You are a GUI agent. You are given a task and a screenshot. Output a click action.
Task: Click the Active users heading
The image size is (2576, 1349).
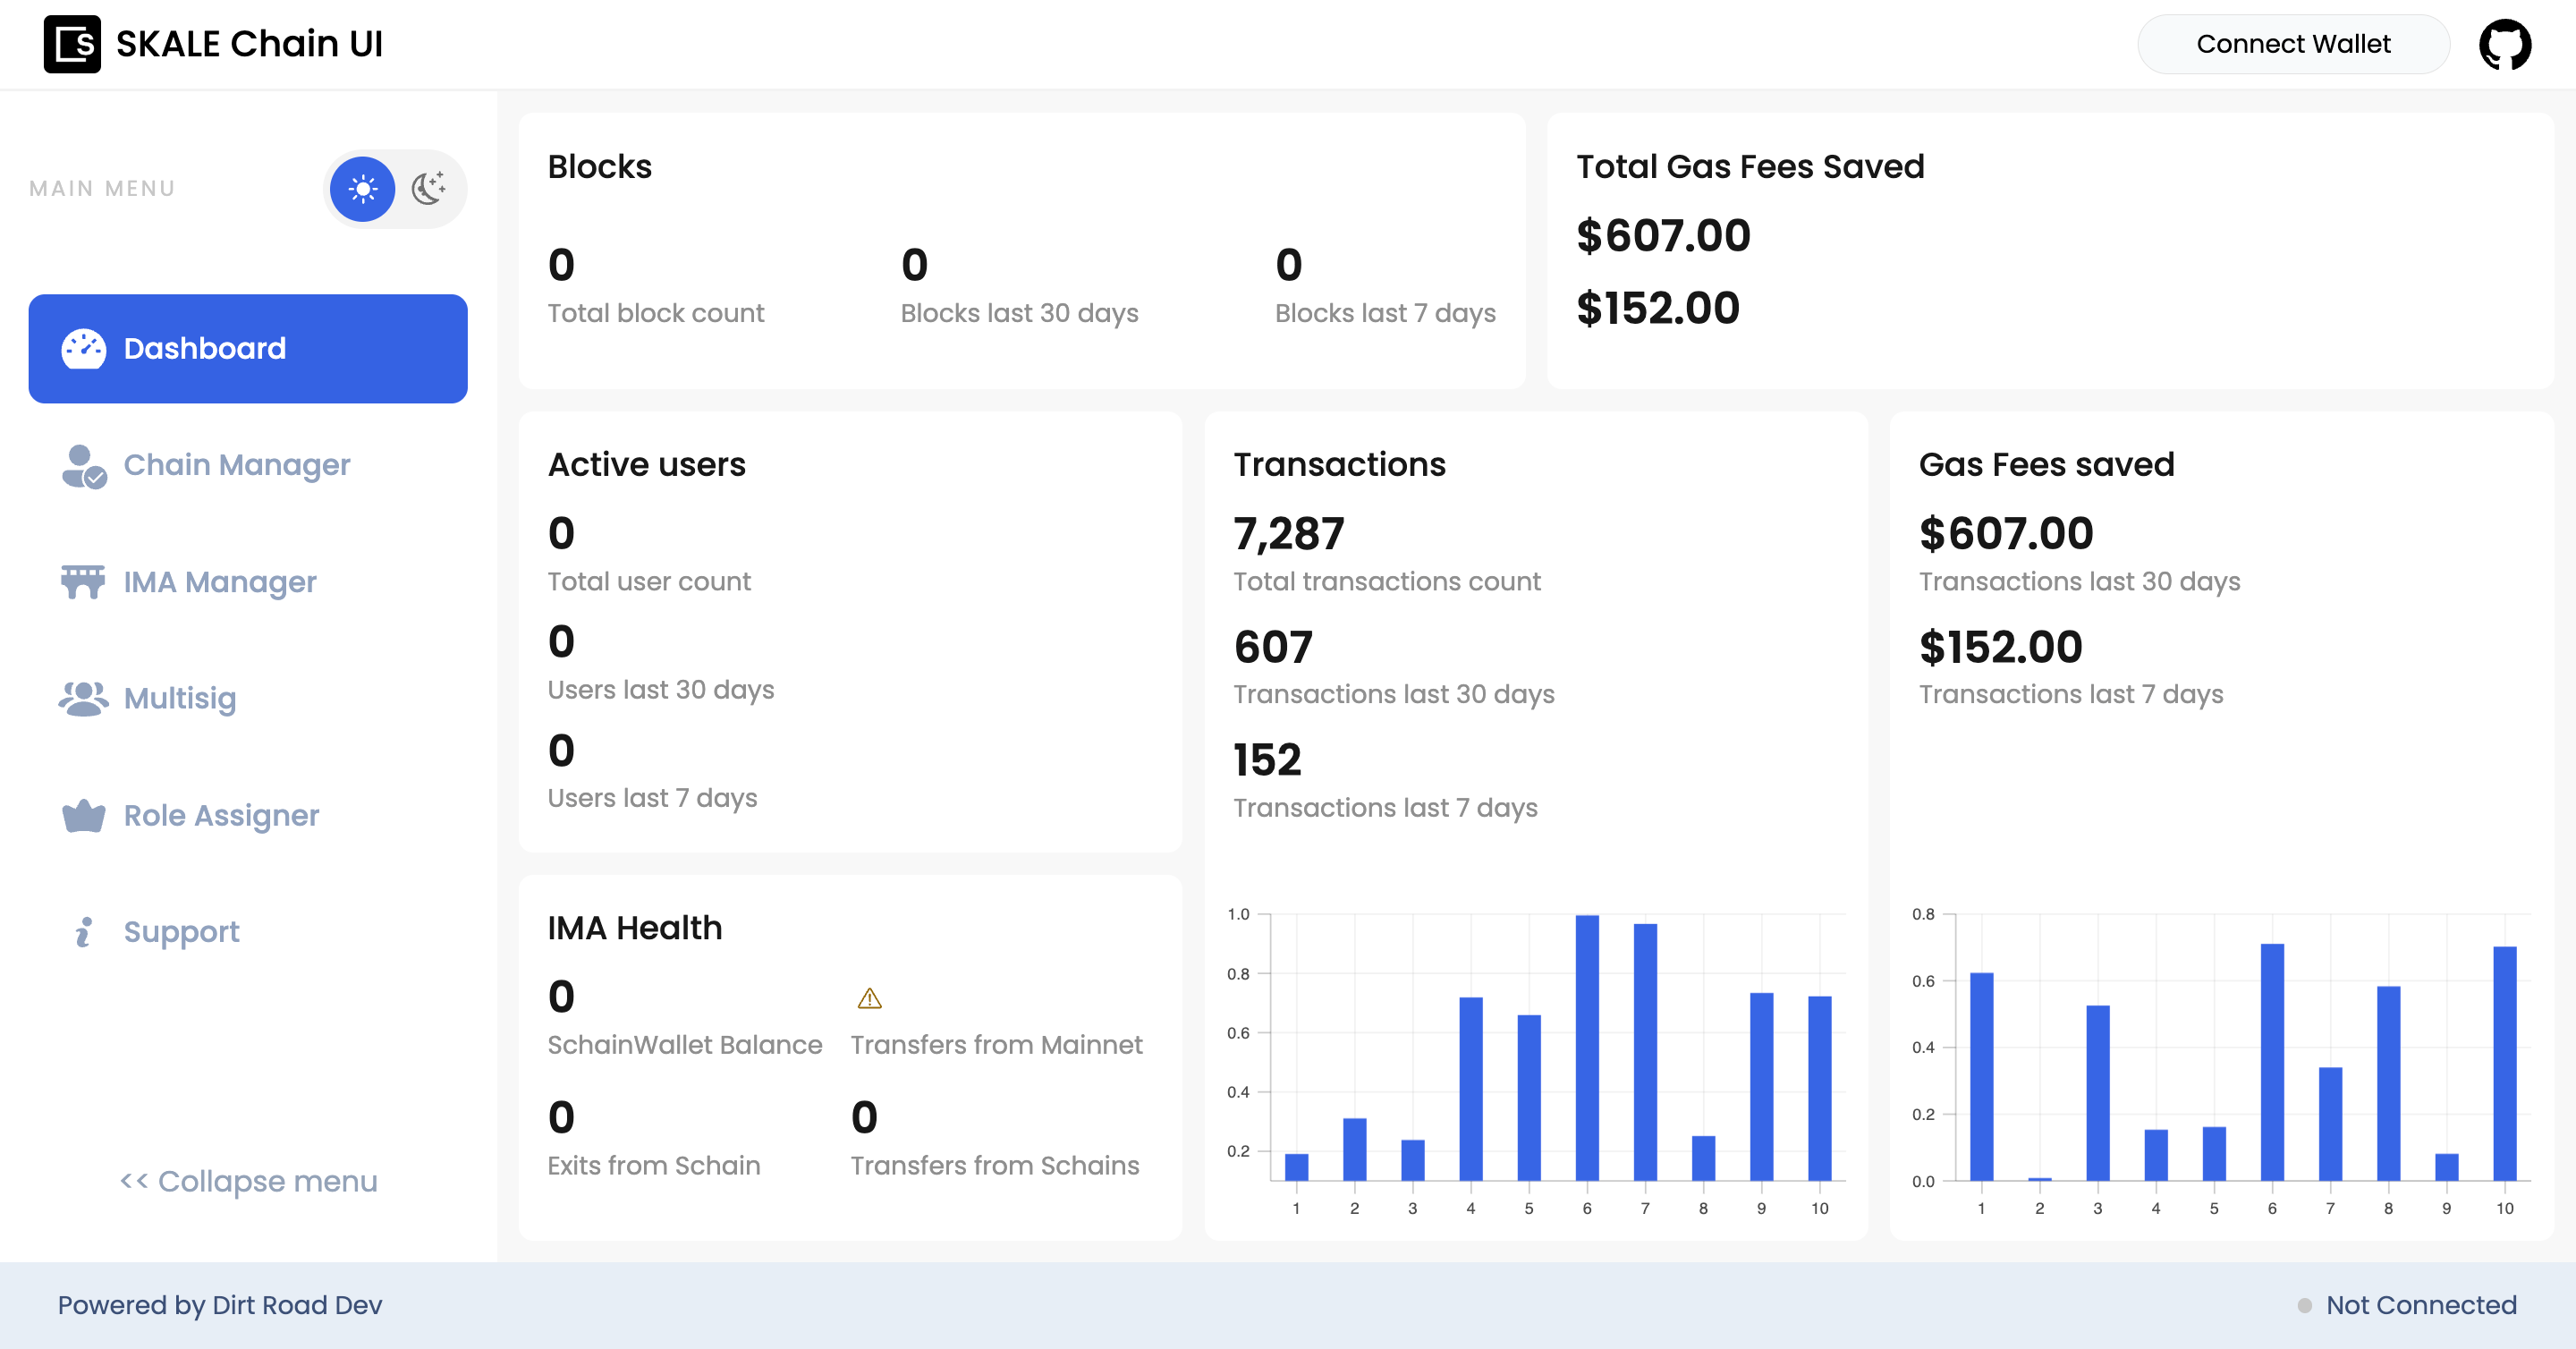point(647,464)
